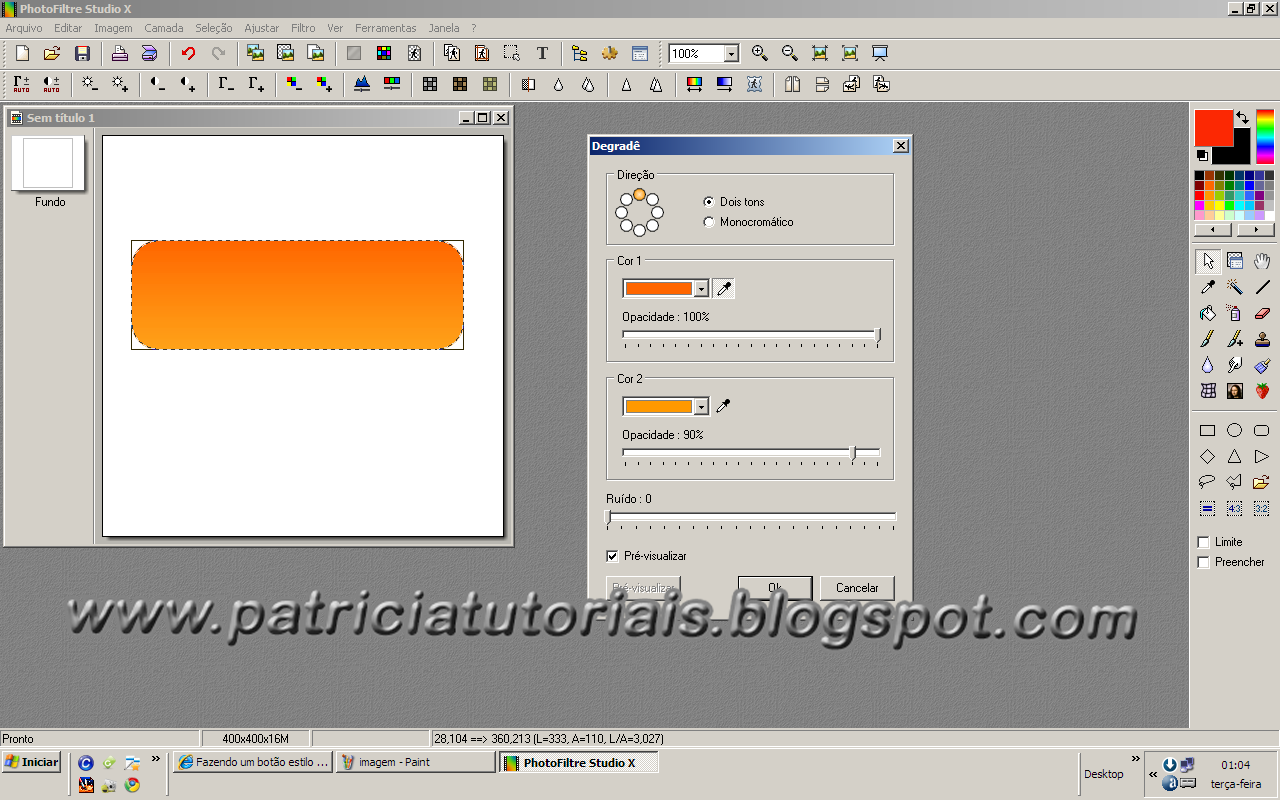Open the Cor 2 color dropdown

pos(701,406)
